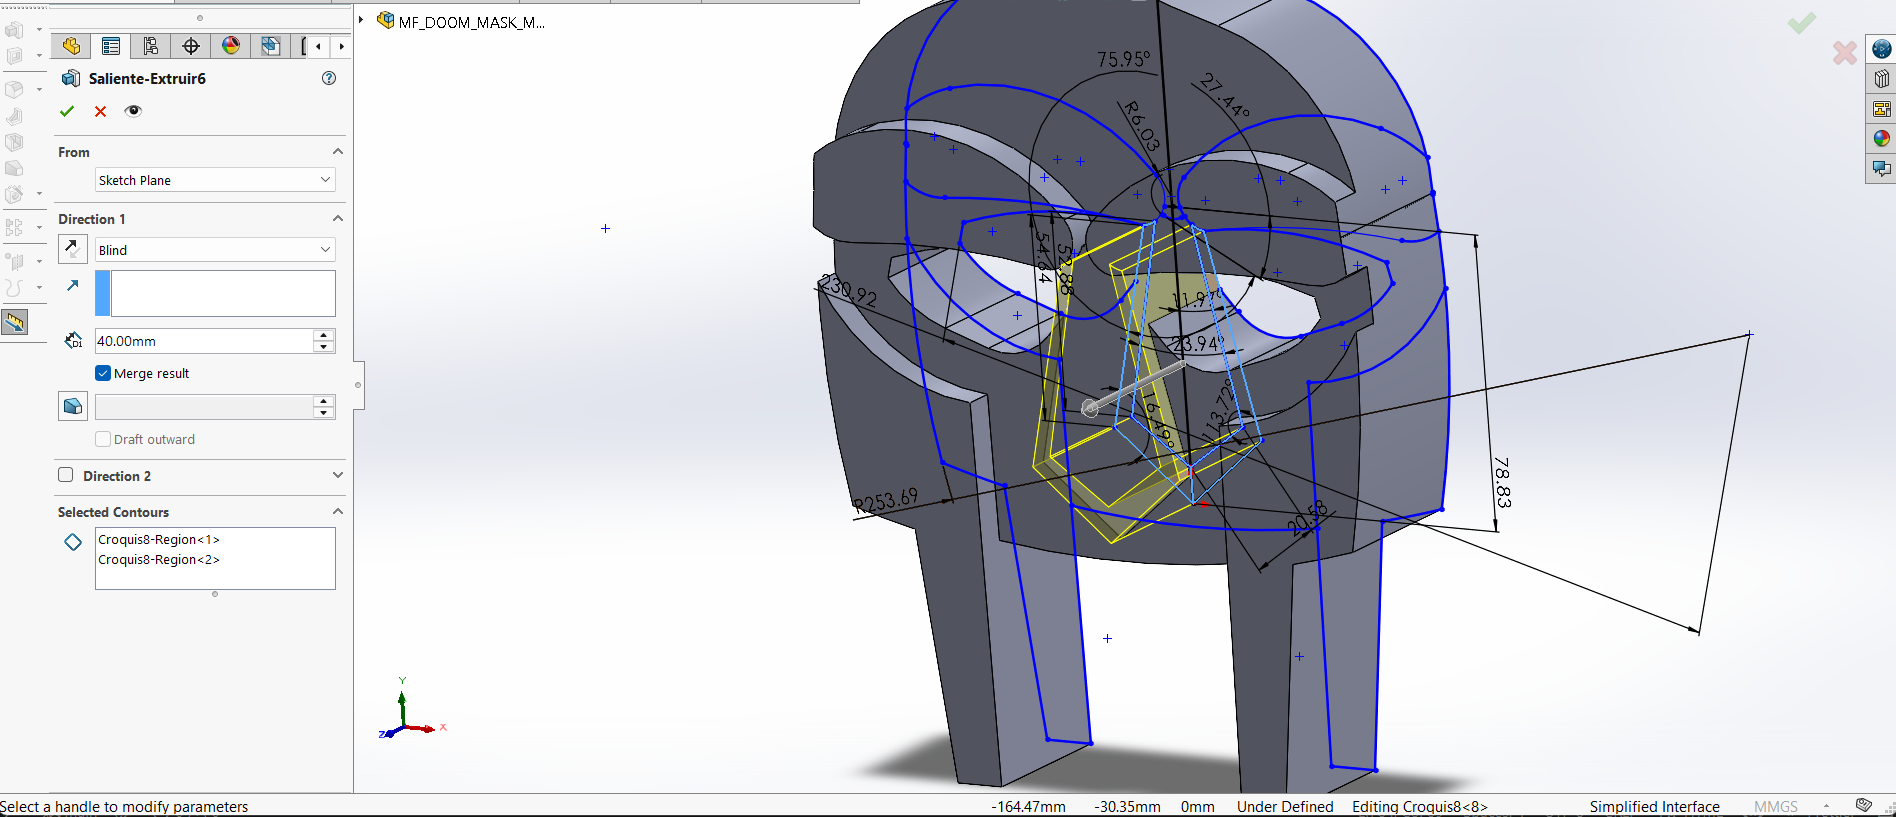
Task: Click the Selected Contours diamond icon
Action: tap(73, 542)
